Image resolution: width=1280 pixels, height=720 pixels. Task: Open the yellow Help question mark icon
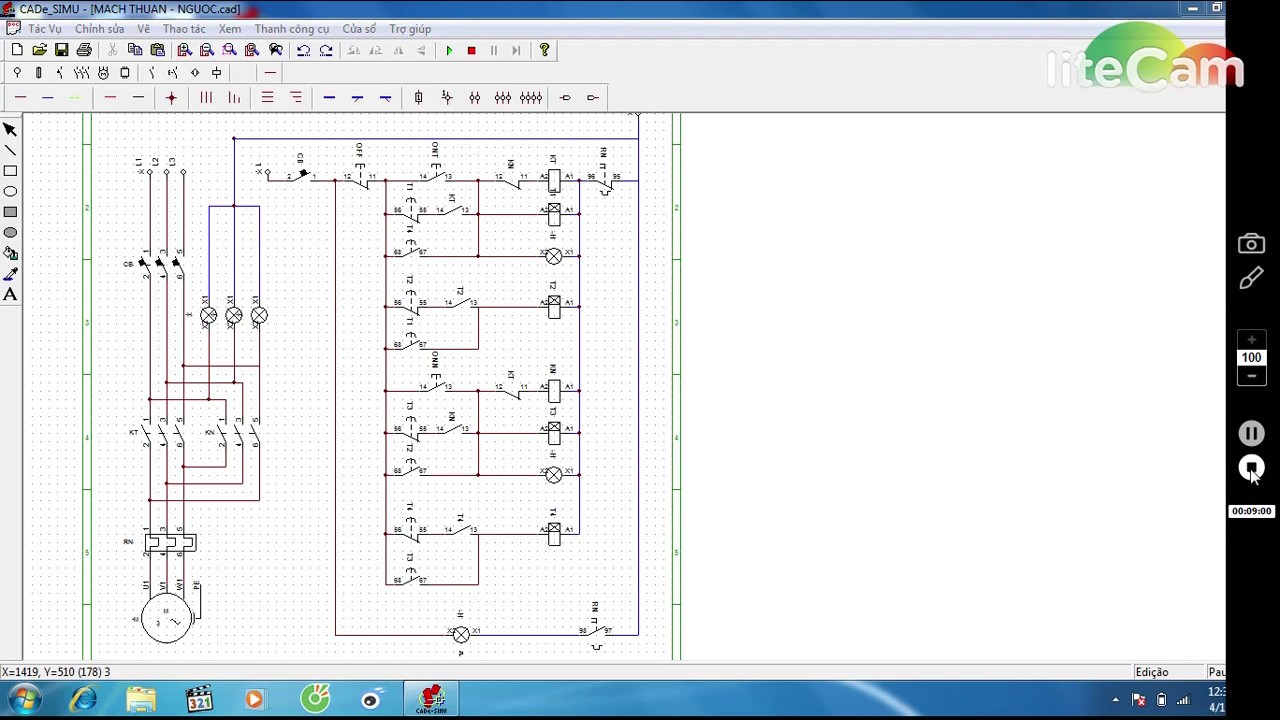tap(544, 50)
